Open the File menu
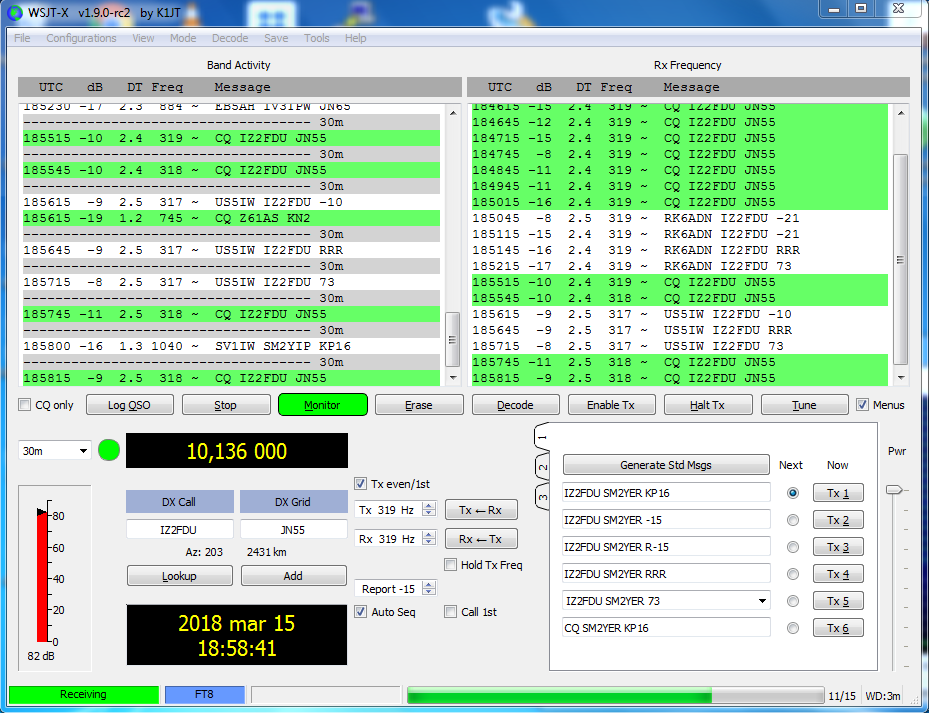This screenshot has width=929, height=713. click(x=22, y=38)
